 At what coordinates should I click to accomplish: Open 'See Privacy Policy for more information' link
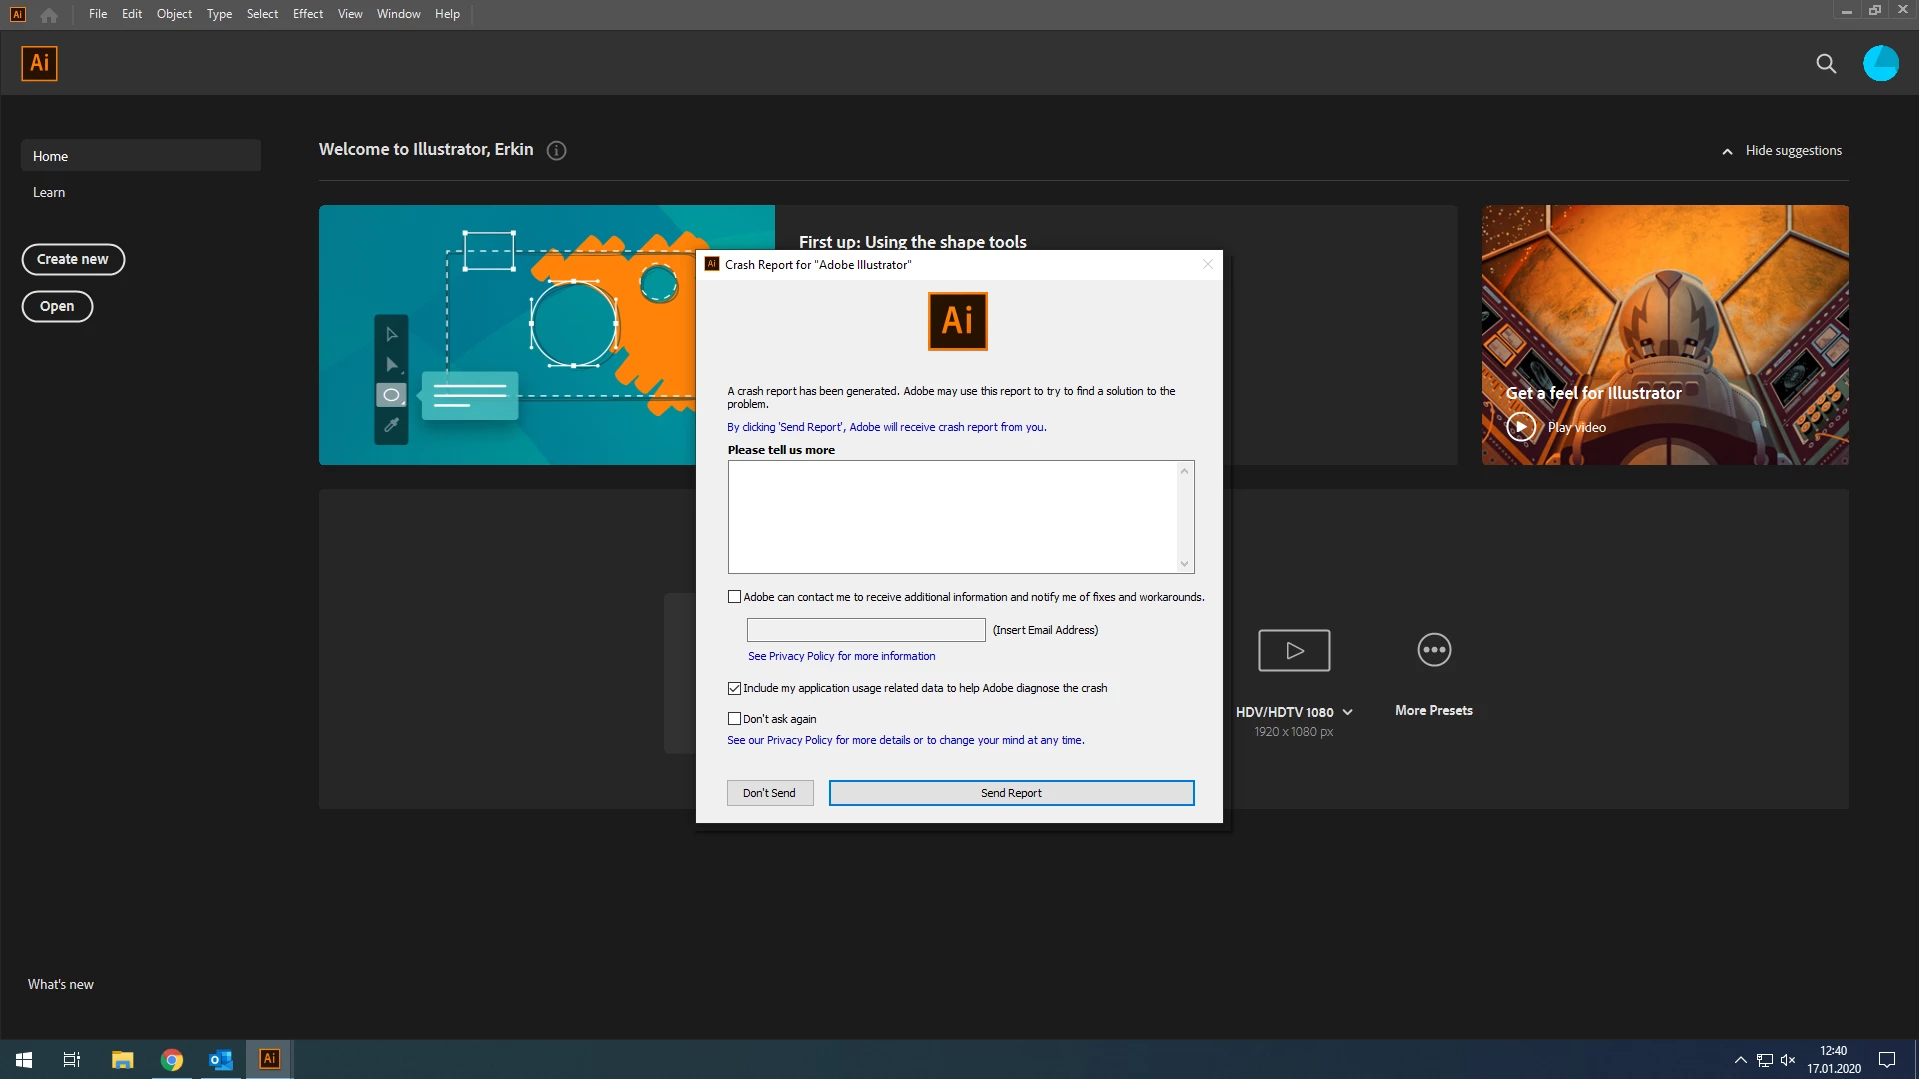pyautogui.click(x=842, y=657)
